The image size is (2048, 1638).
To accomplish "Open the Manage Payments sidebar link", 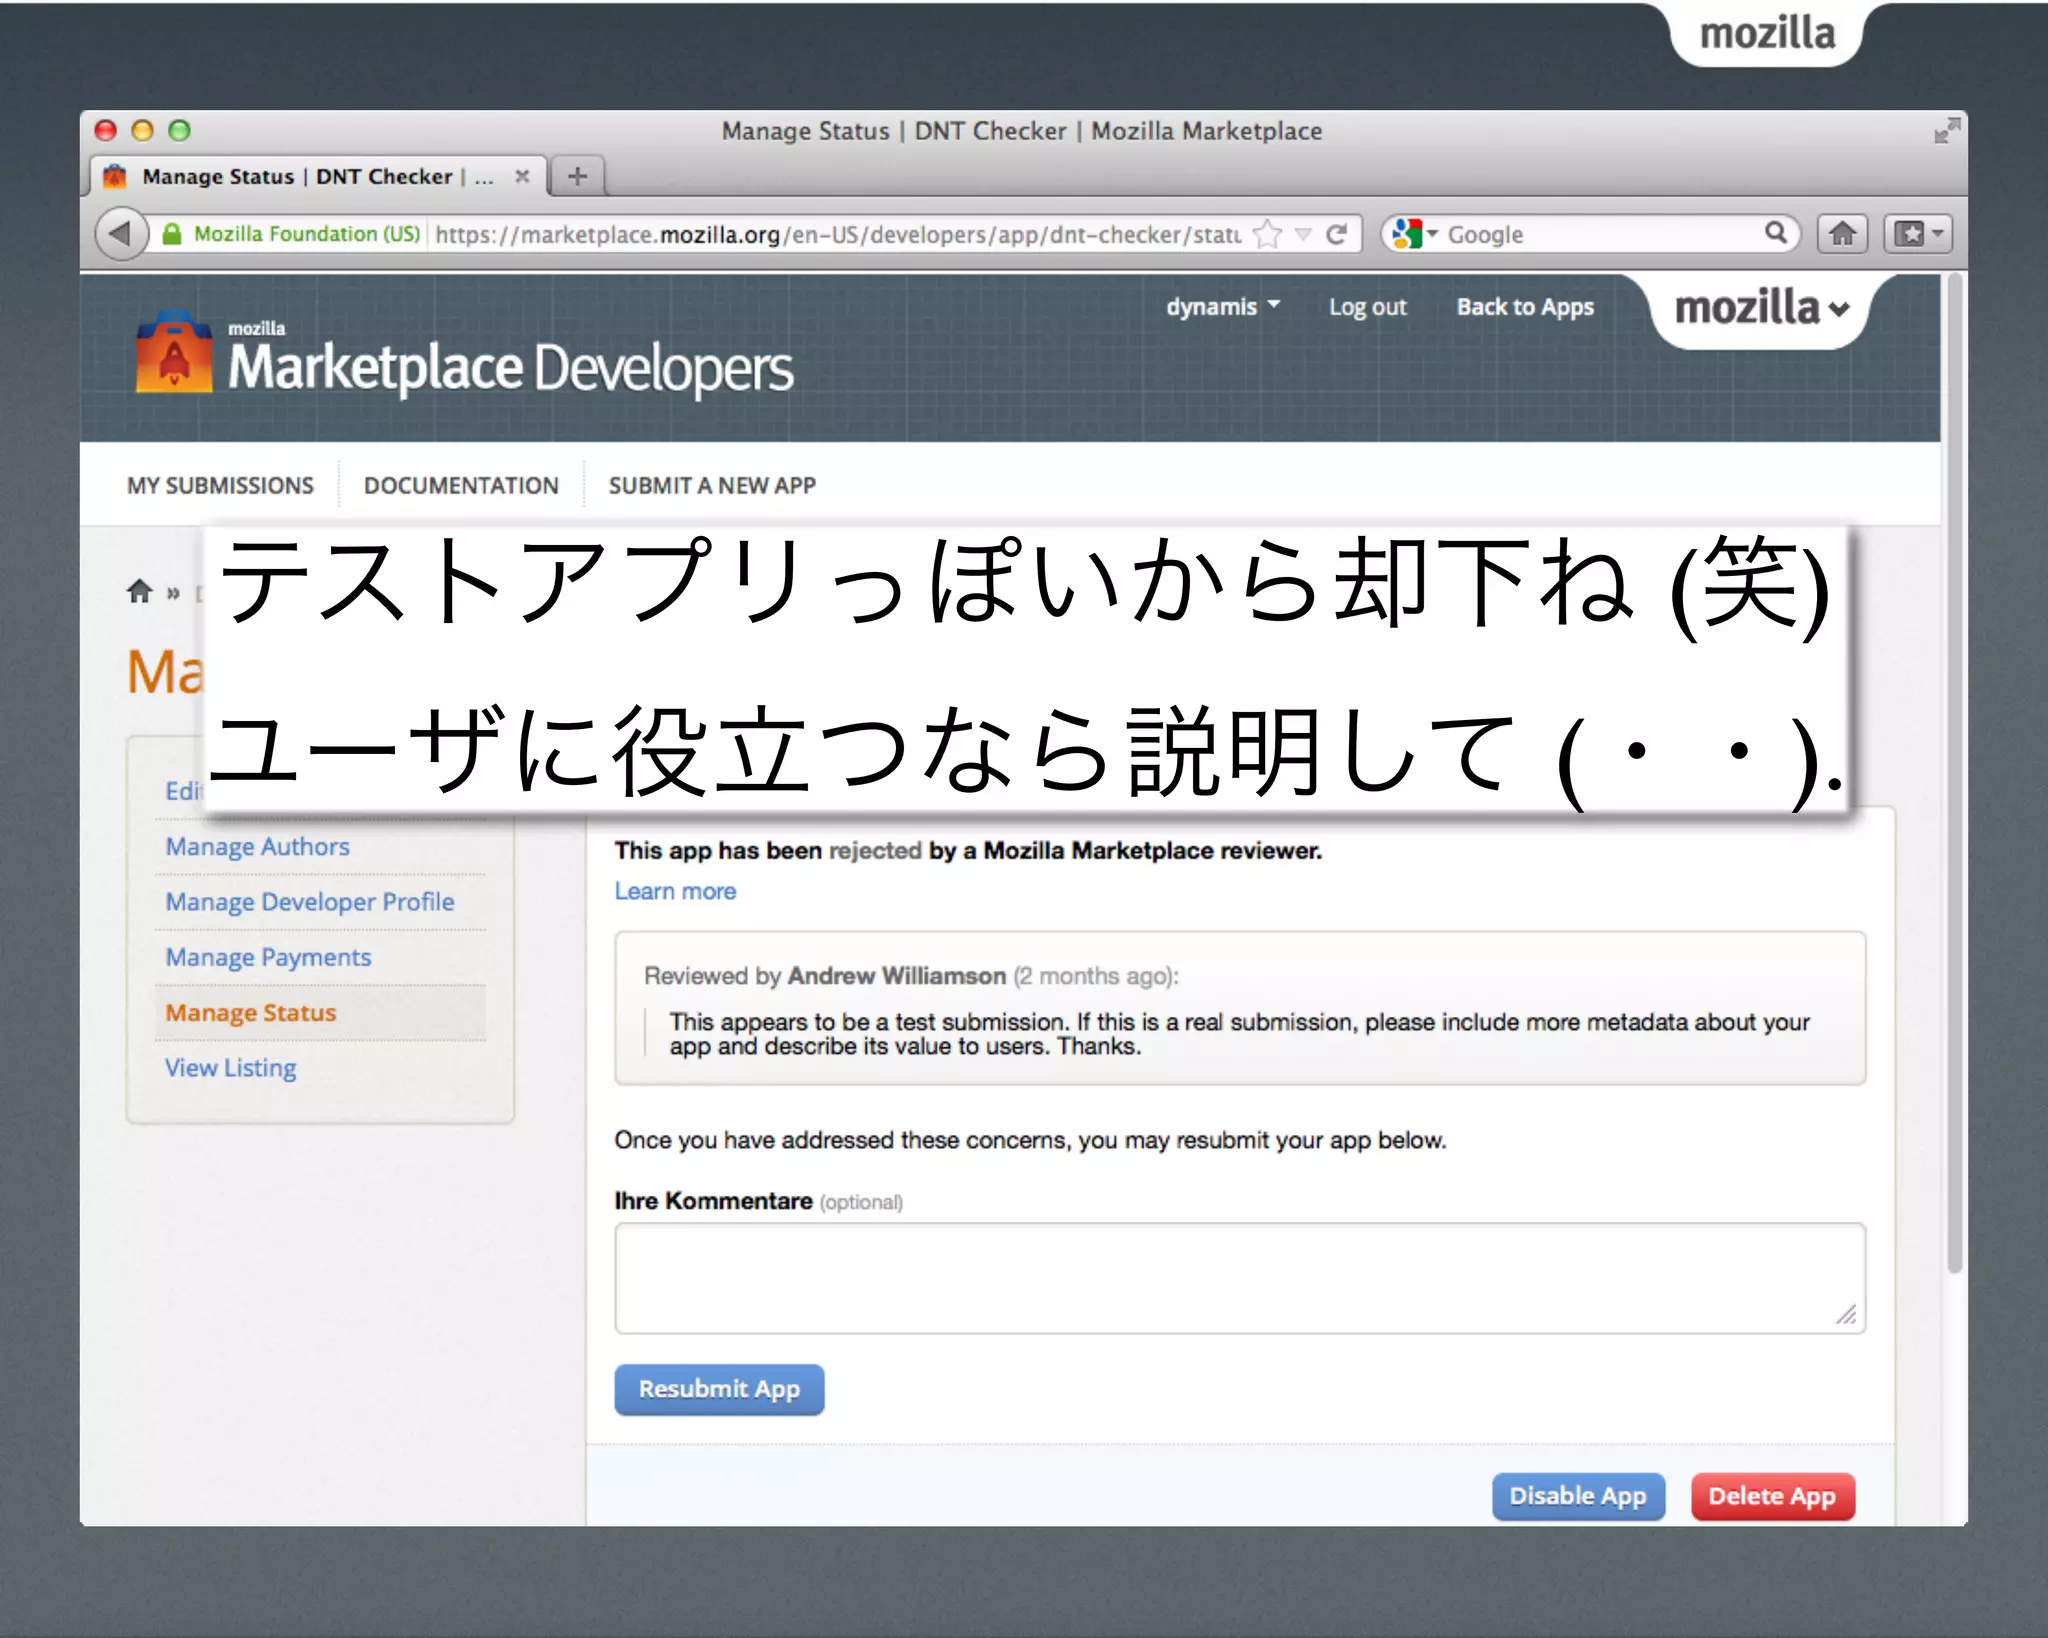I will [x=268, y=957].
